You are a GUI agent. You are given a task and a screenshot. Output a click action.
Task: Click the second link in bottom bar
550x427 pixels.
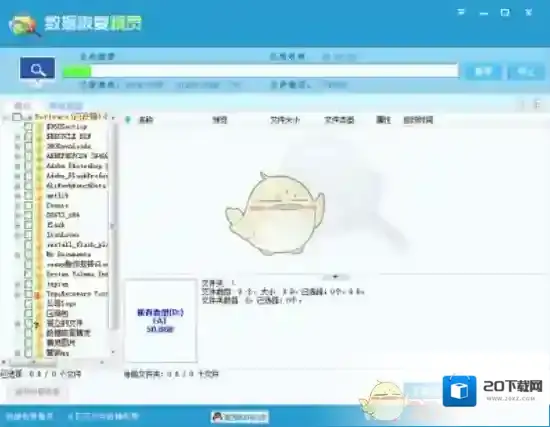103,416
